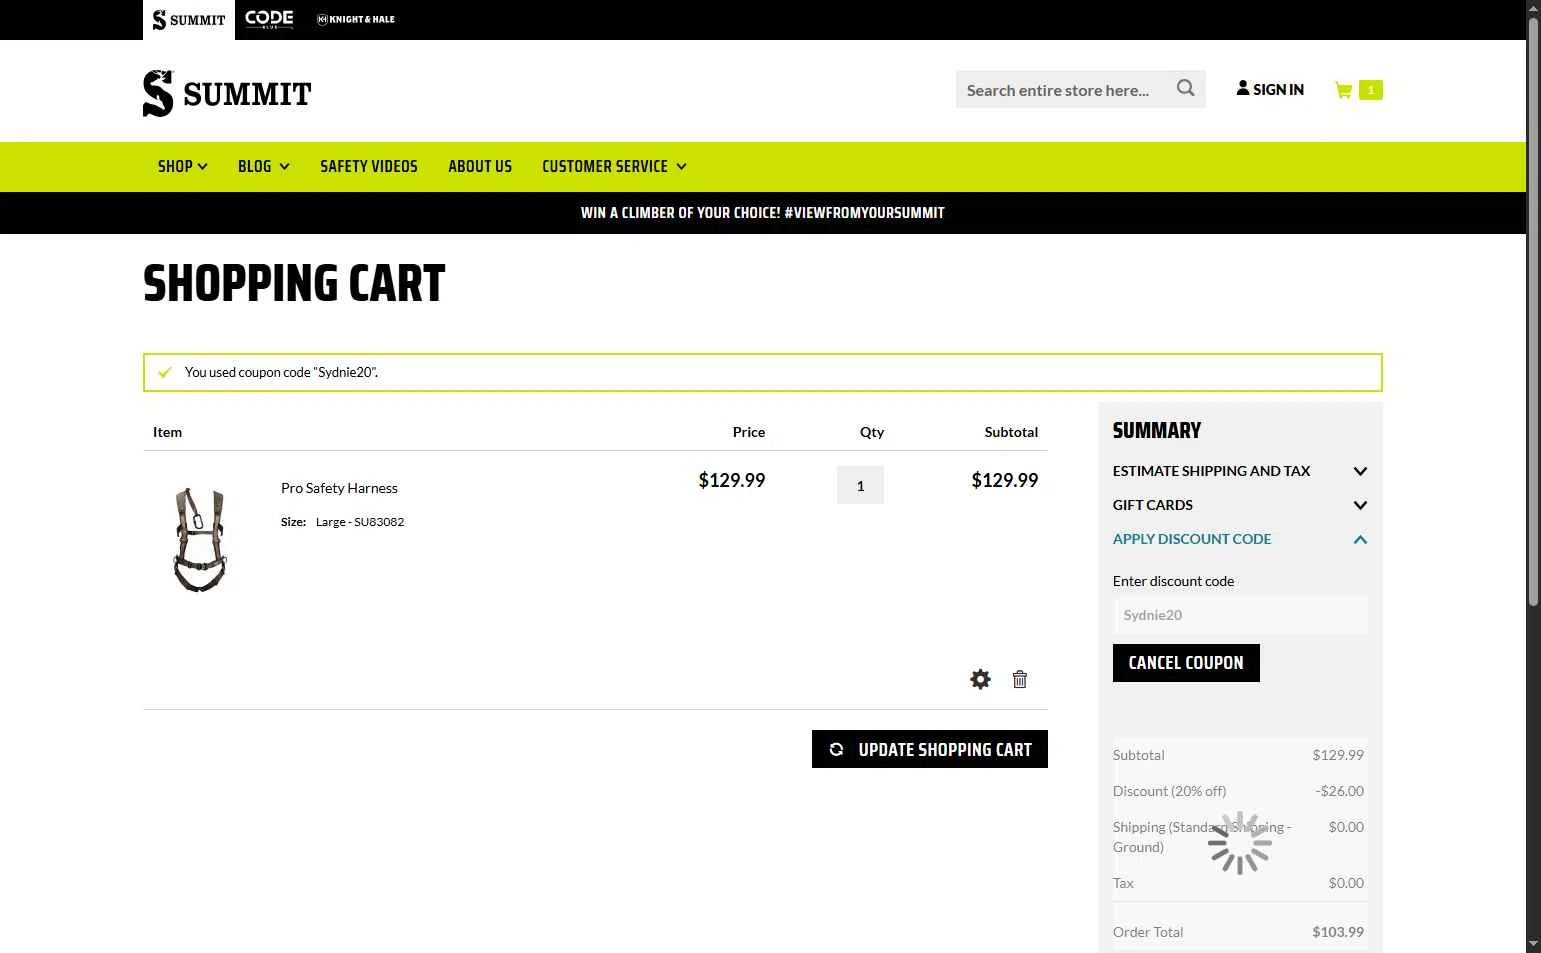
Task: Click the quantity field for harness
Action: coord(860,486)
